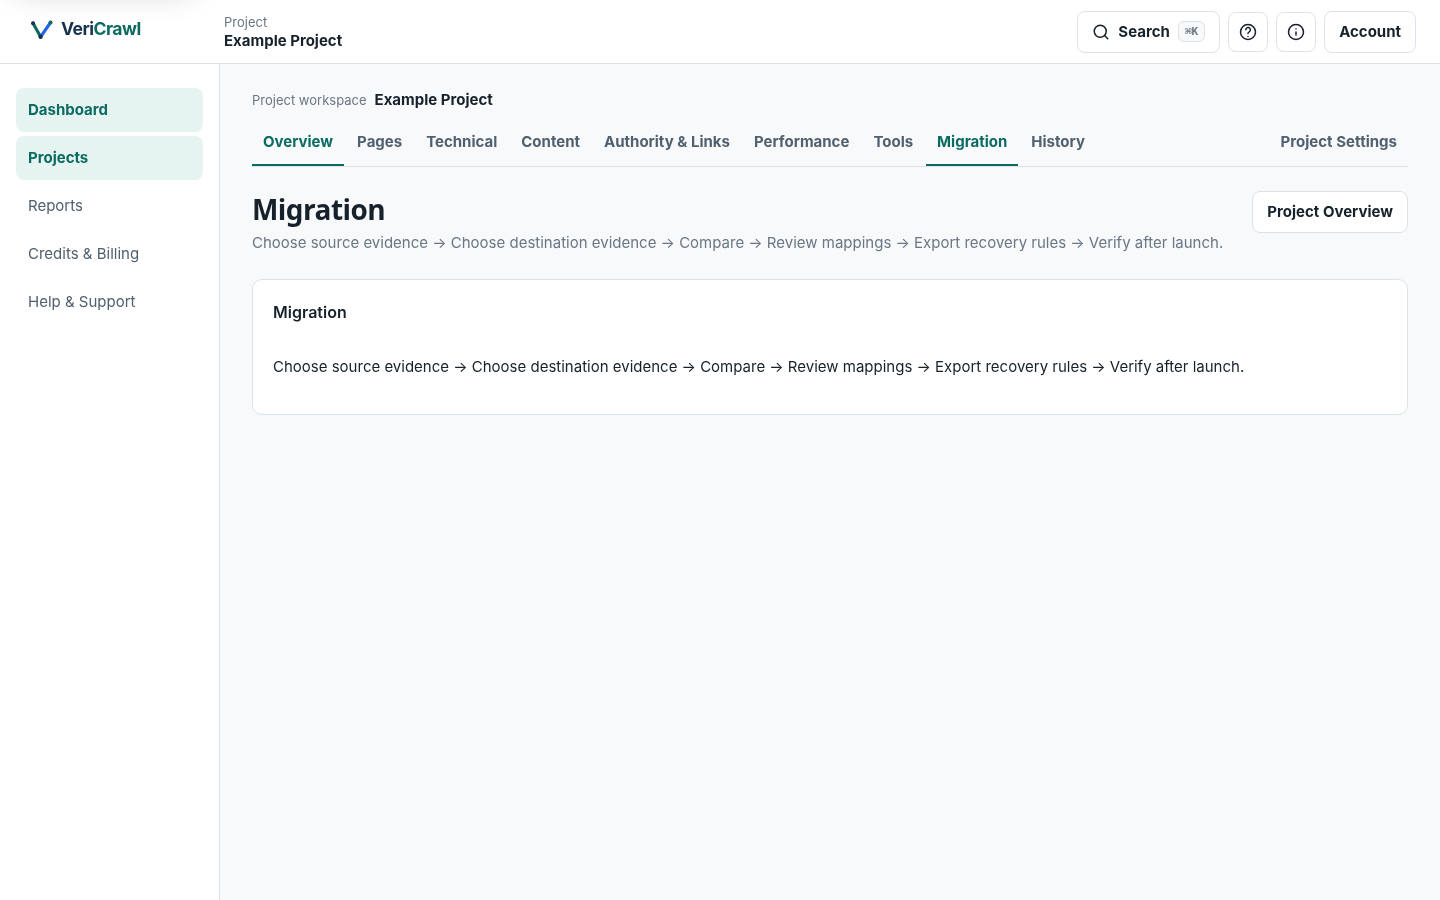This screenshot has height=900, width=1440.
Task: Switch to the Technical tab
Action: tap(462, 142)
